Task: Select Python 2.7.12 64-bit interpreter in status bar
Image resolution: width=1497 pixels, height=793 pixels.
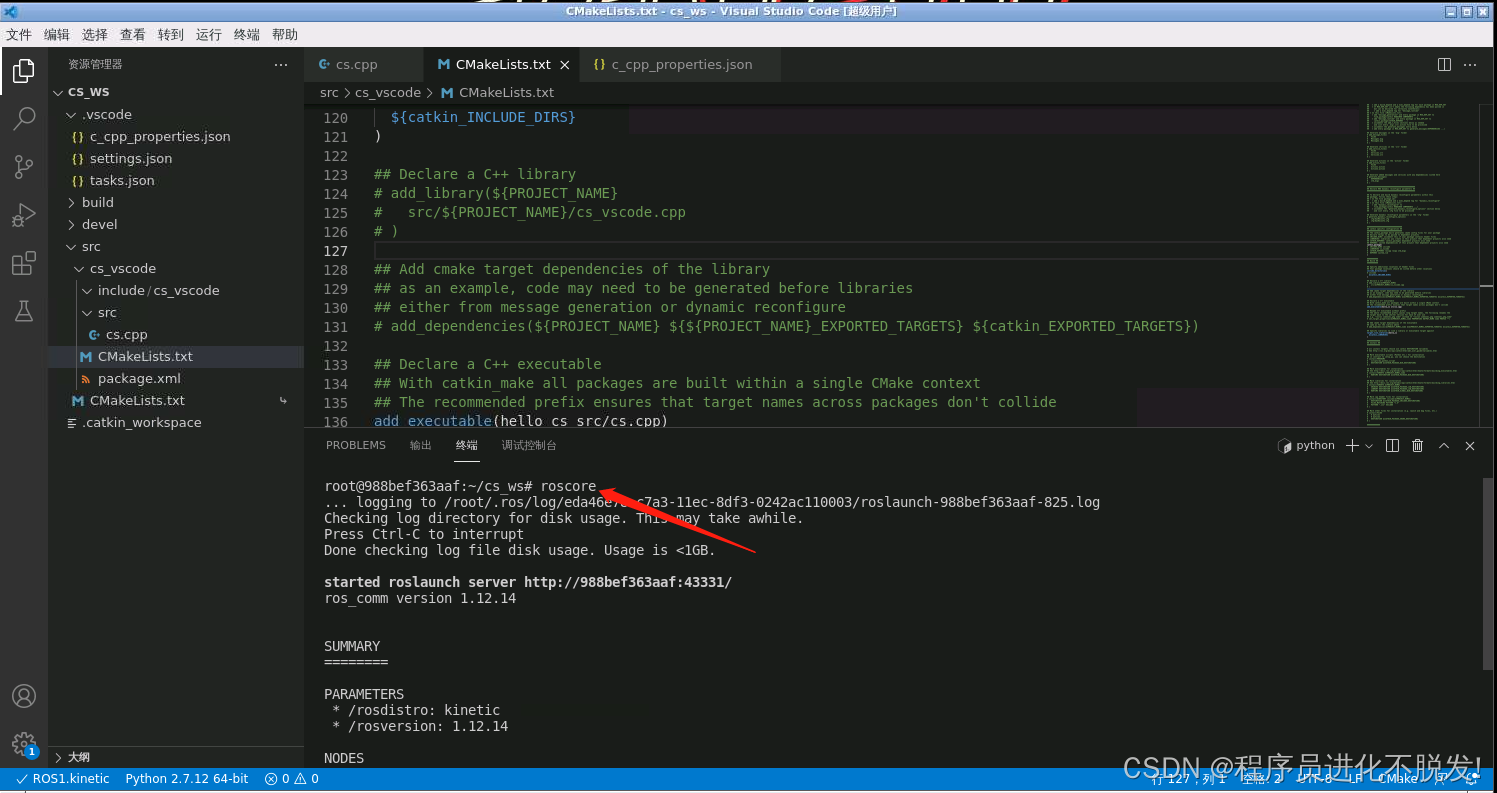Action: [187, 779]
